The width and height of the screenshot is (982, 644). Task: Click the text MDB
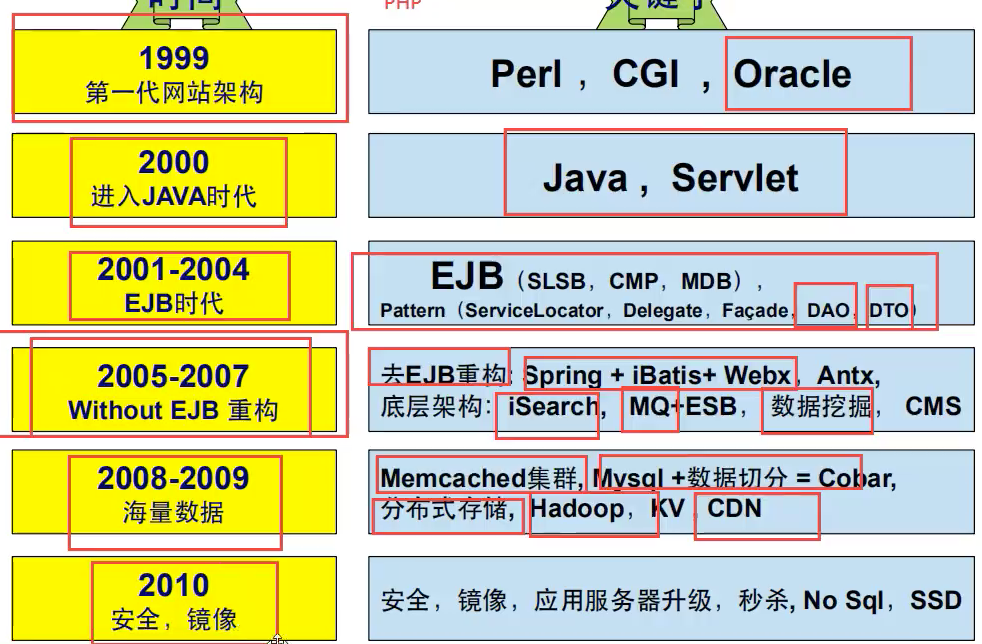pos(706,281)
